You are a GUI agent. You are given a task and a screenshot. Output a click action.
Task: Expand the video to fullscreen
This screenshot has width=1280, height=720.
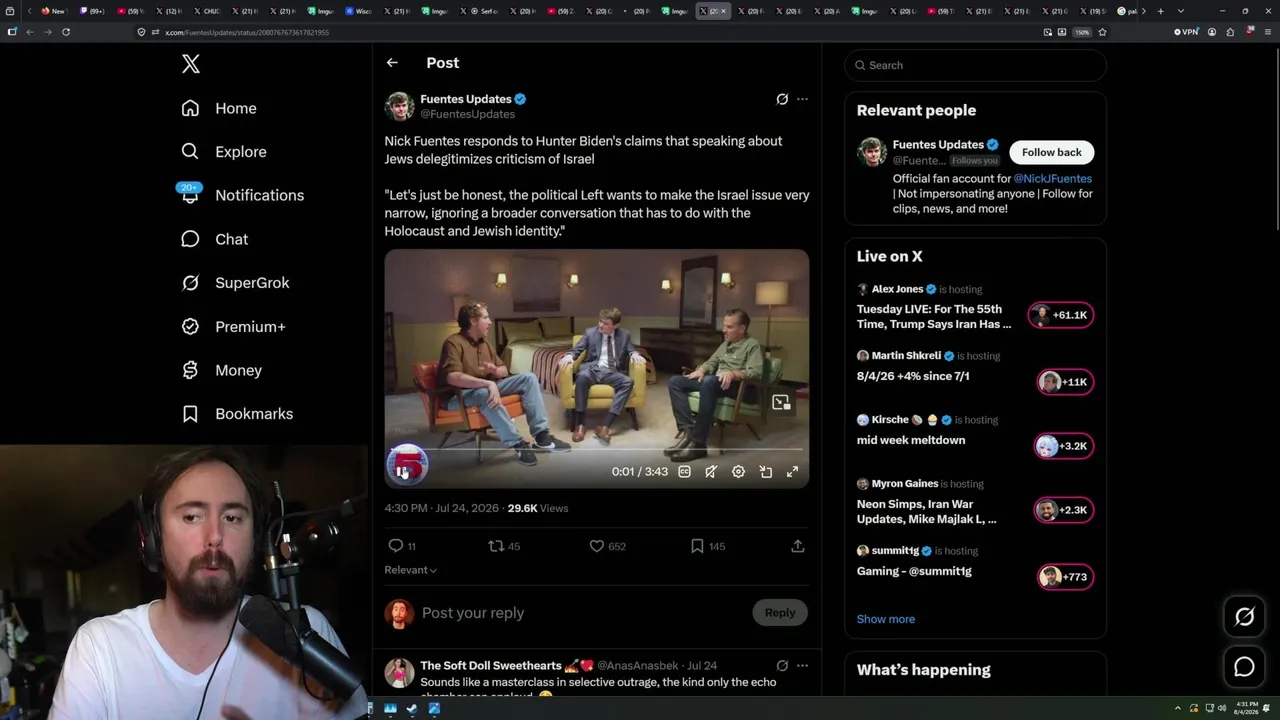pyautogui.click(x=792, y=472)
